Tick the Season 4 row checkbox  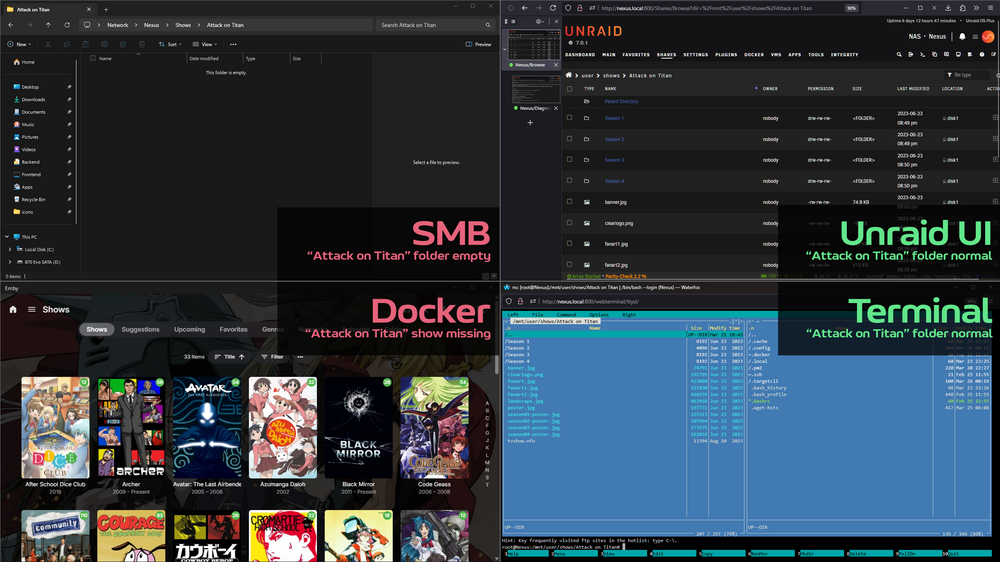[570, 181]
